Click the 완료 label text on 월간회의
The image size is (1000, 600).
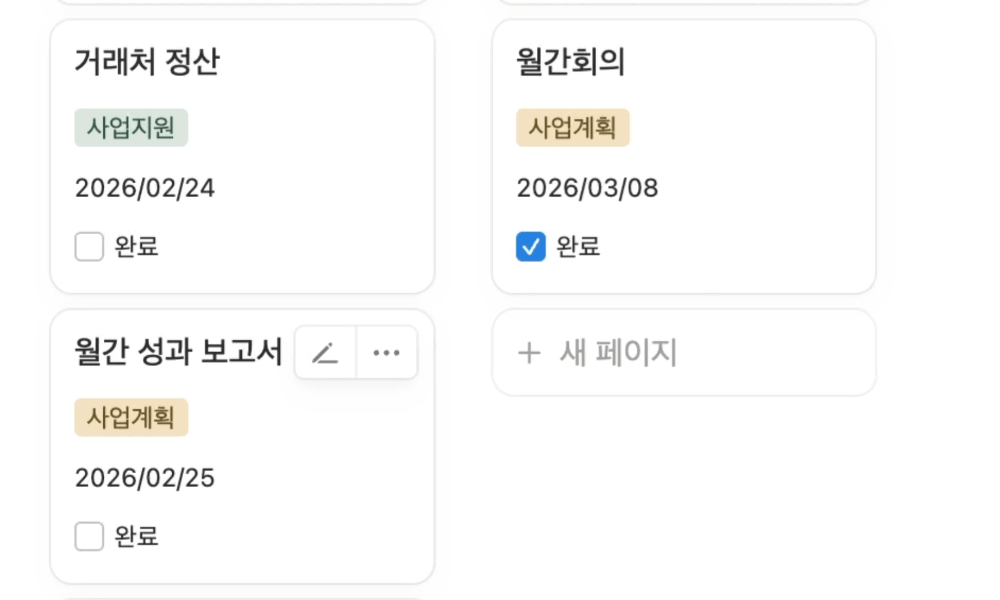(x=579, y=246)
